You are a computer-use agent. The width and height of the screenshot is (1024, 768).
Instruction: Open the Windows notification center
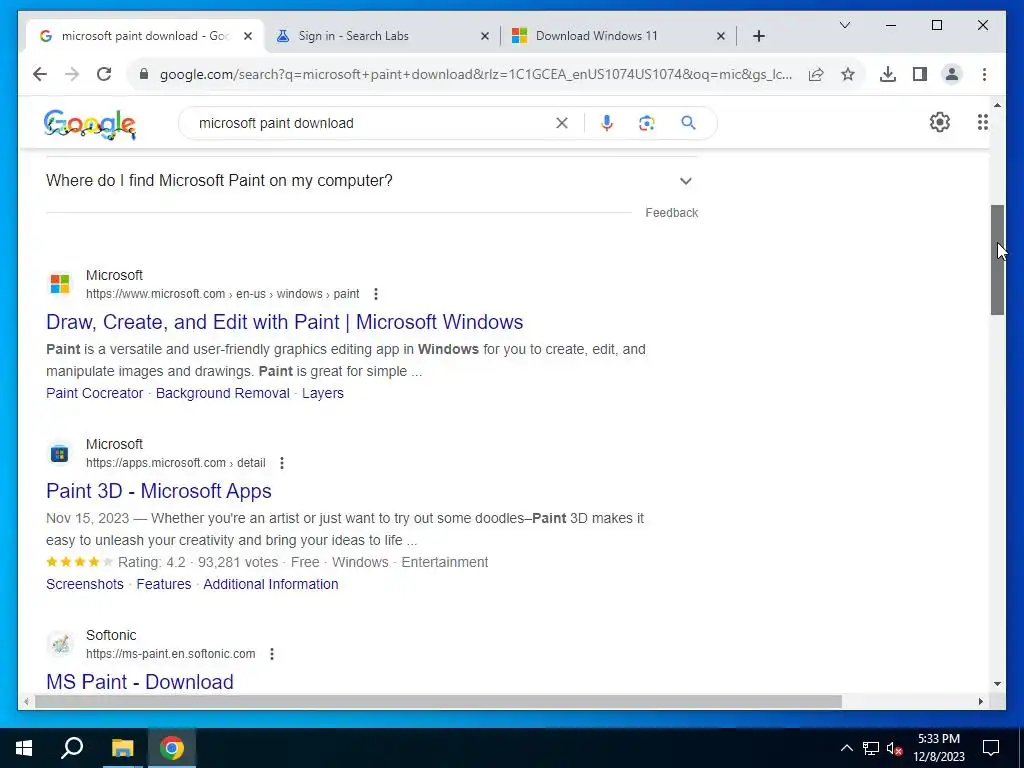pos(991,748)
